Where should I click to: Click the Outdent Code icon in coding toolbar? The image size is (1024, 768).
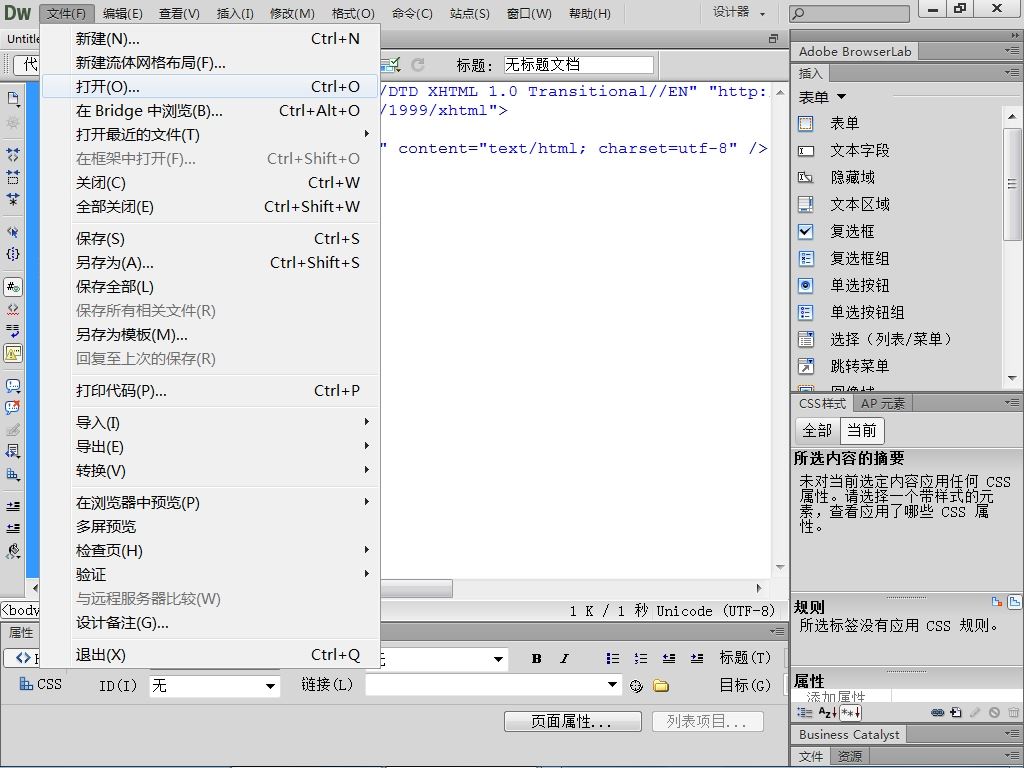[13, 528]
